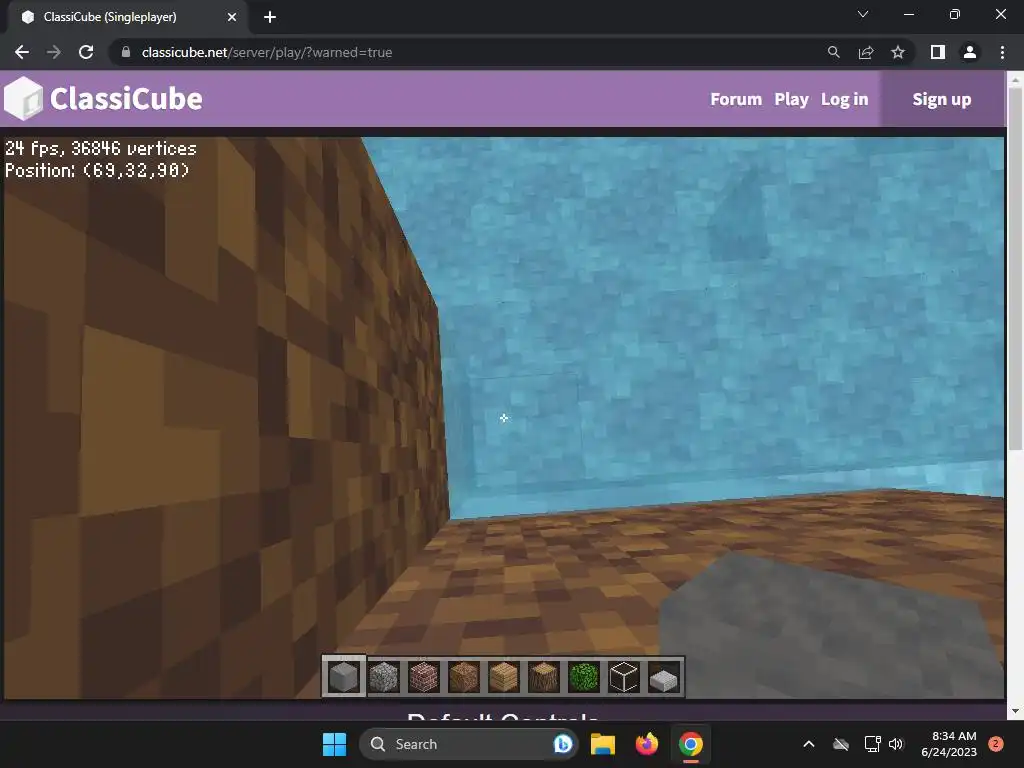Open the clock and calendar
The image size is (1024, 768).
coord(949,744)
